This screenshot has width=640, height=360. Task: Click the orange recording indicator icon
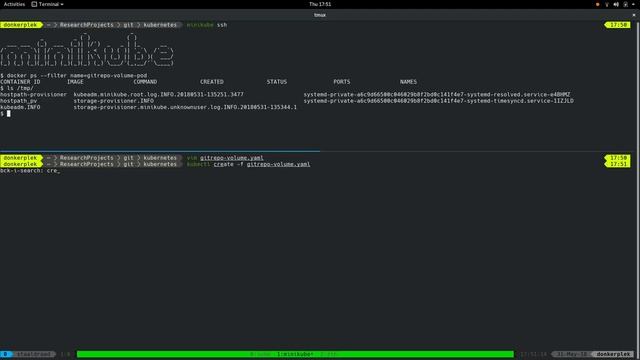point(598,4)
